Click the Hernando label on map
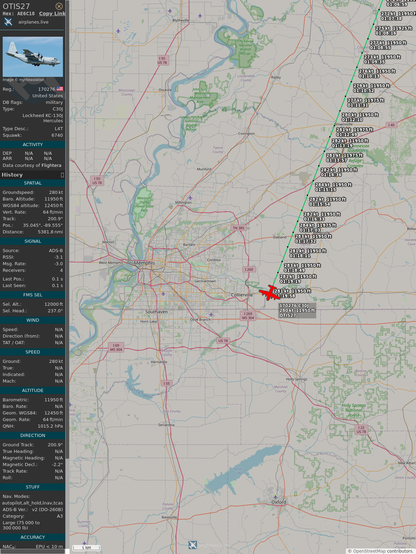 click(159, 362)
